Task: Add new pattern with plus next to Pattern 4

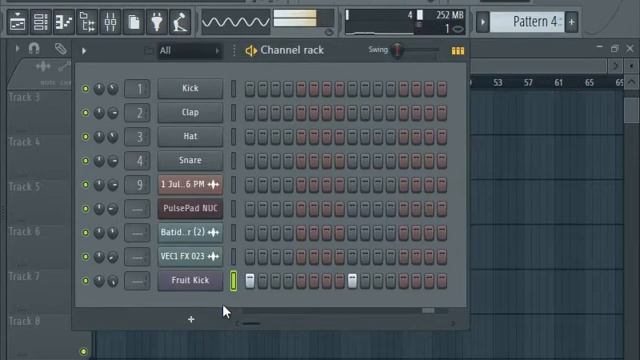Action: pos(571,22)
